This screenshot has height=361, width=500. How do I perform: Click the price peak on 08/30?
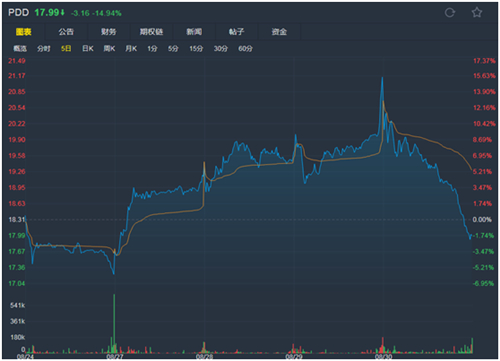pyautogui.click(x=382, y=79)
